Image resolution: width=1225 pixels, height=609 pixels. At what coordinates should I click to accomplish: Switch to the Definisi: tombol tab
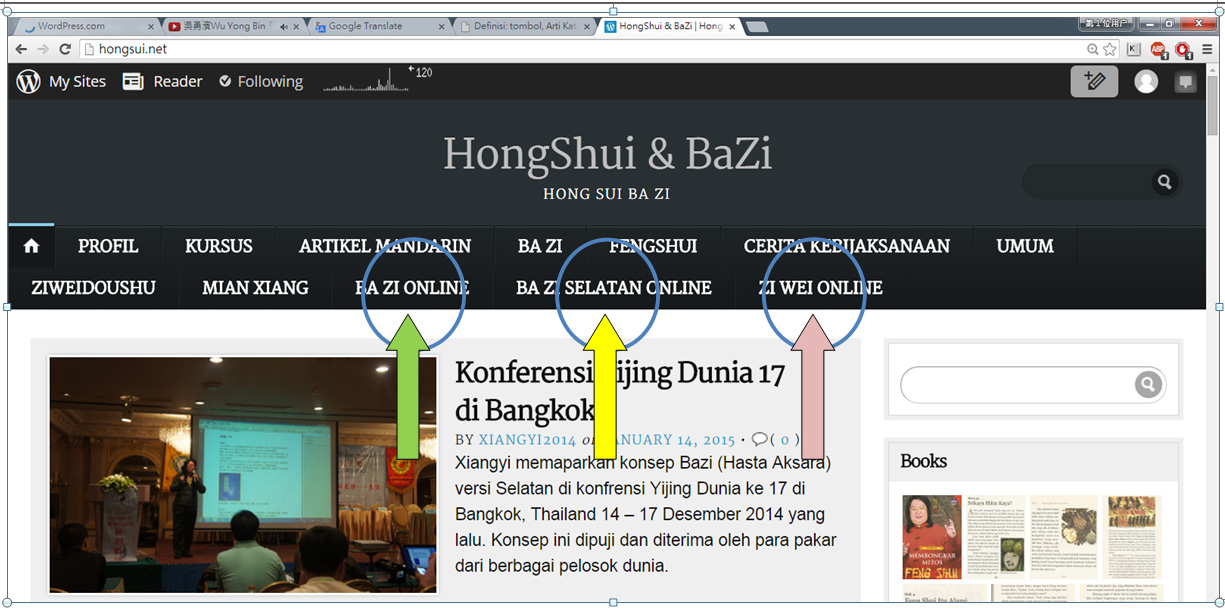pos(523,26)
